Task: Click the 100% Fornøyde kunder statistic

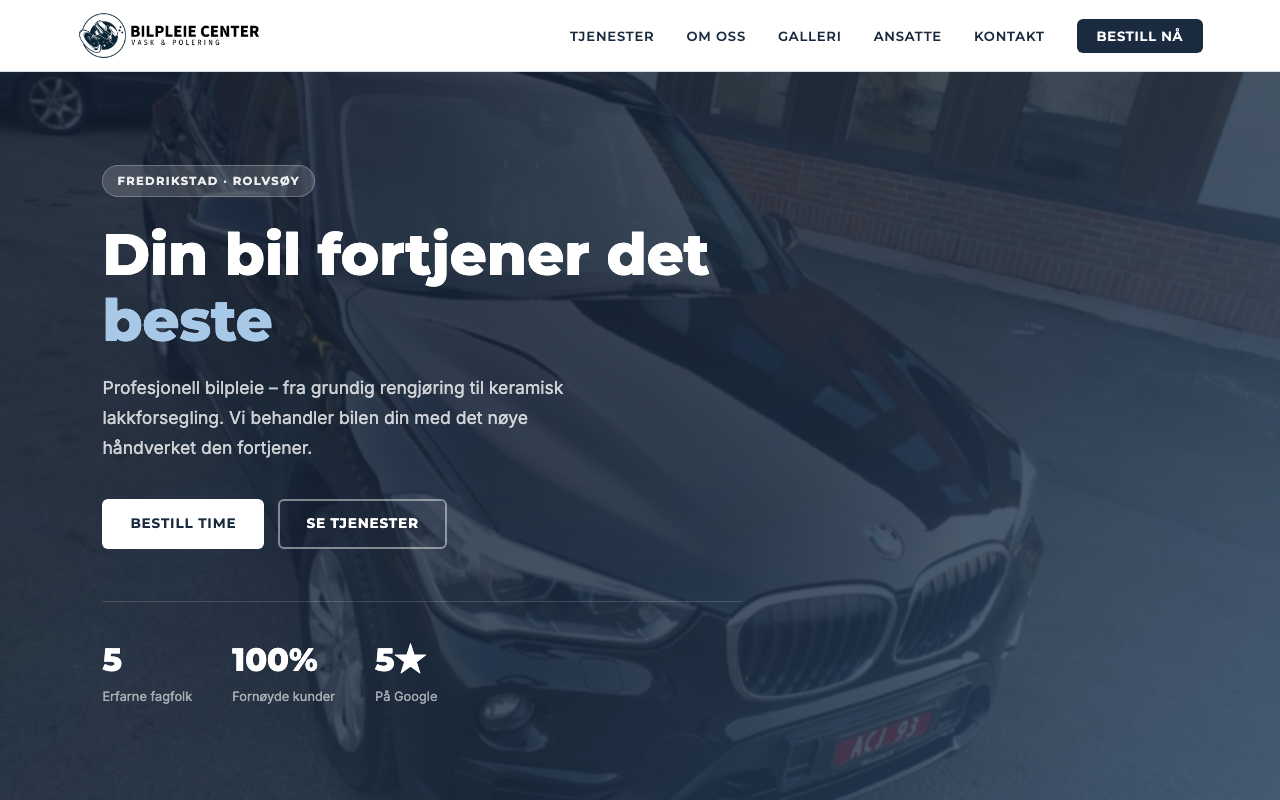Action: (283, 674)
